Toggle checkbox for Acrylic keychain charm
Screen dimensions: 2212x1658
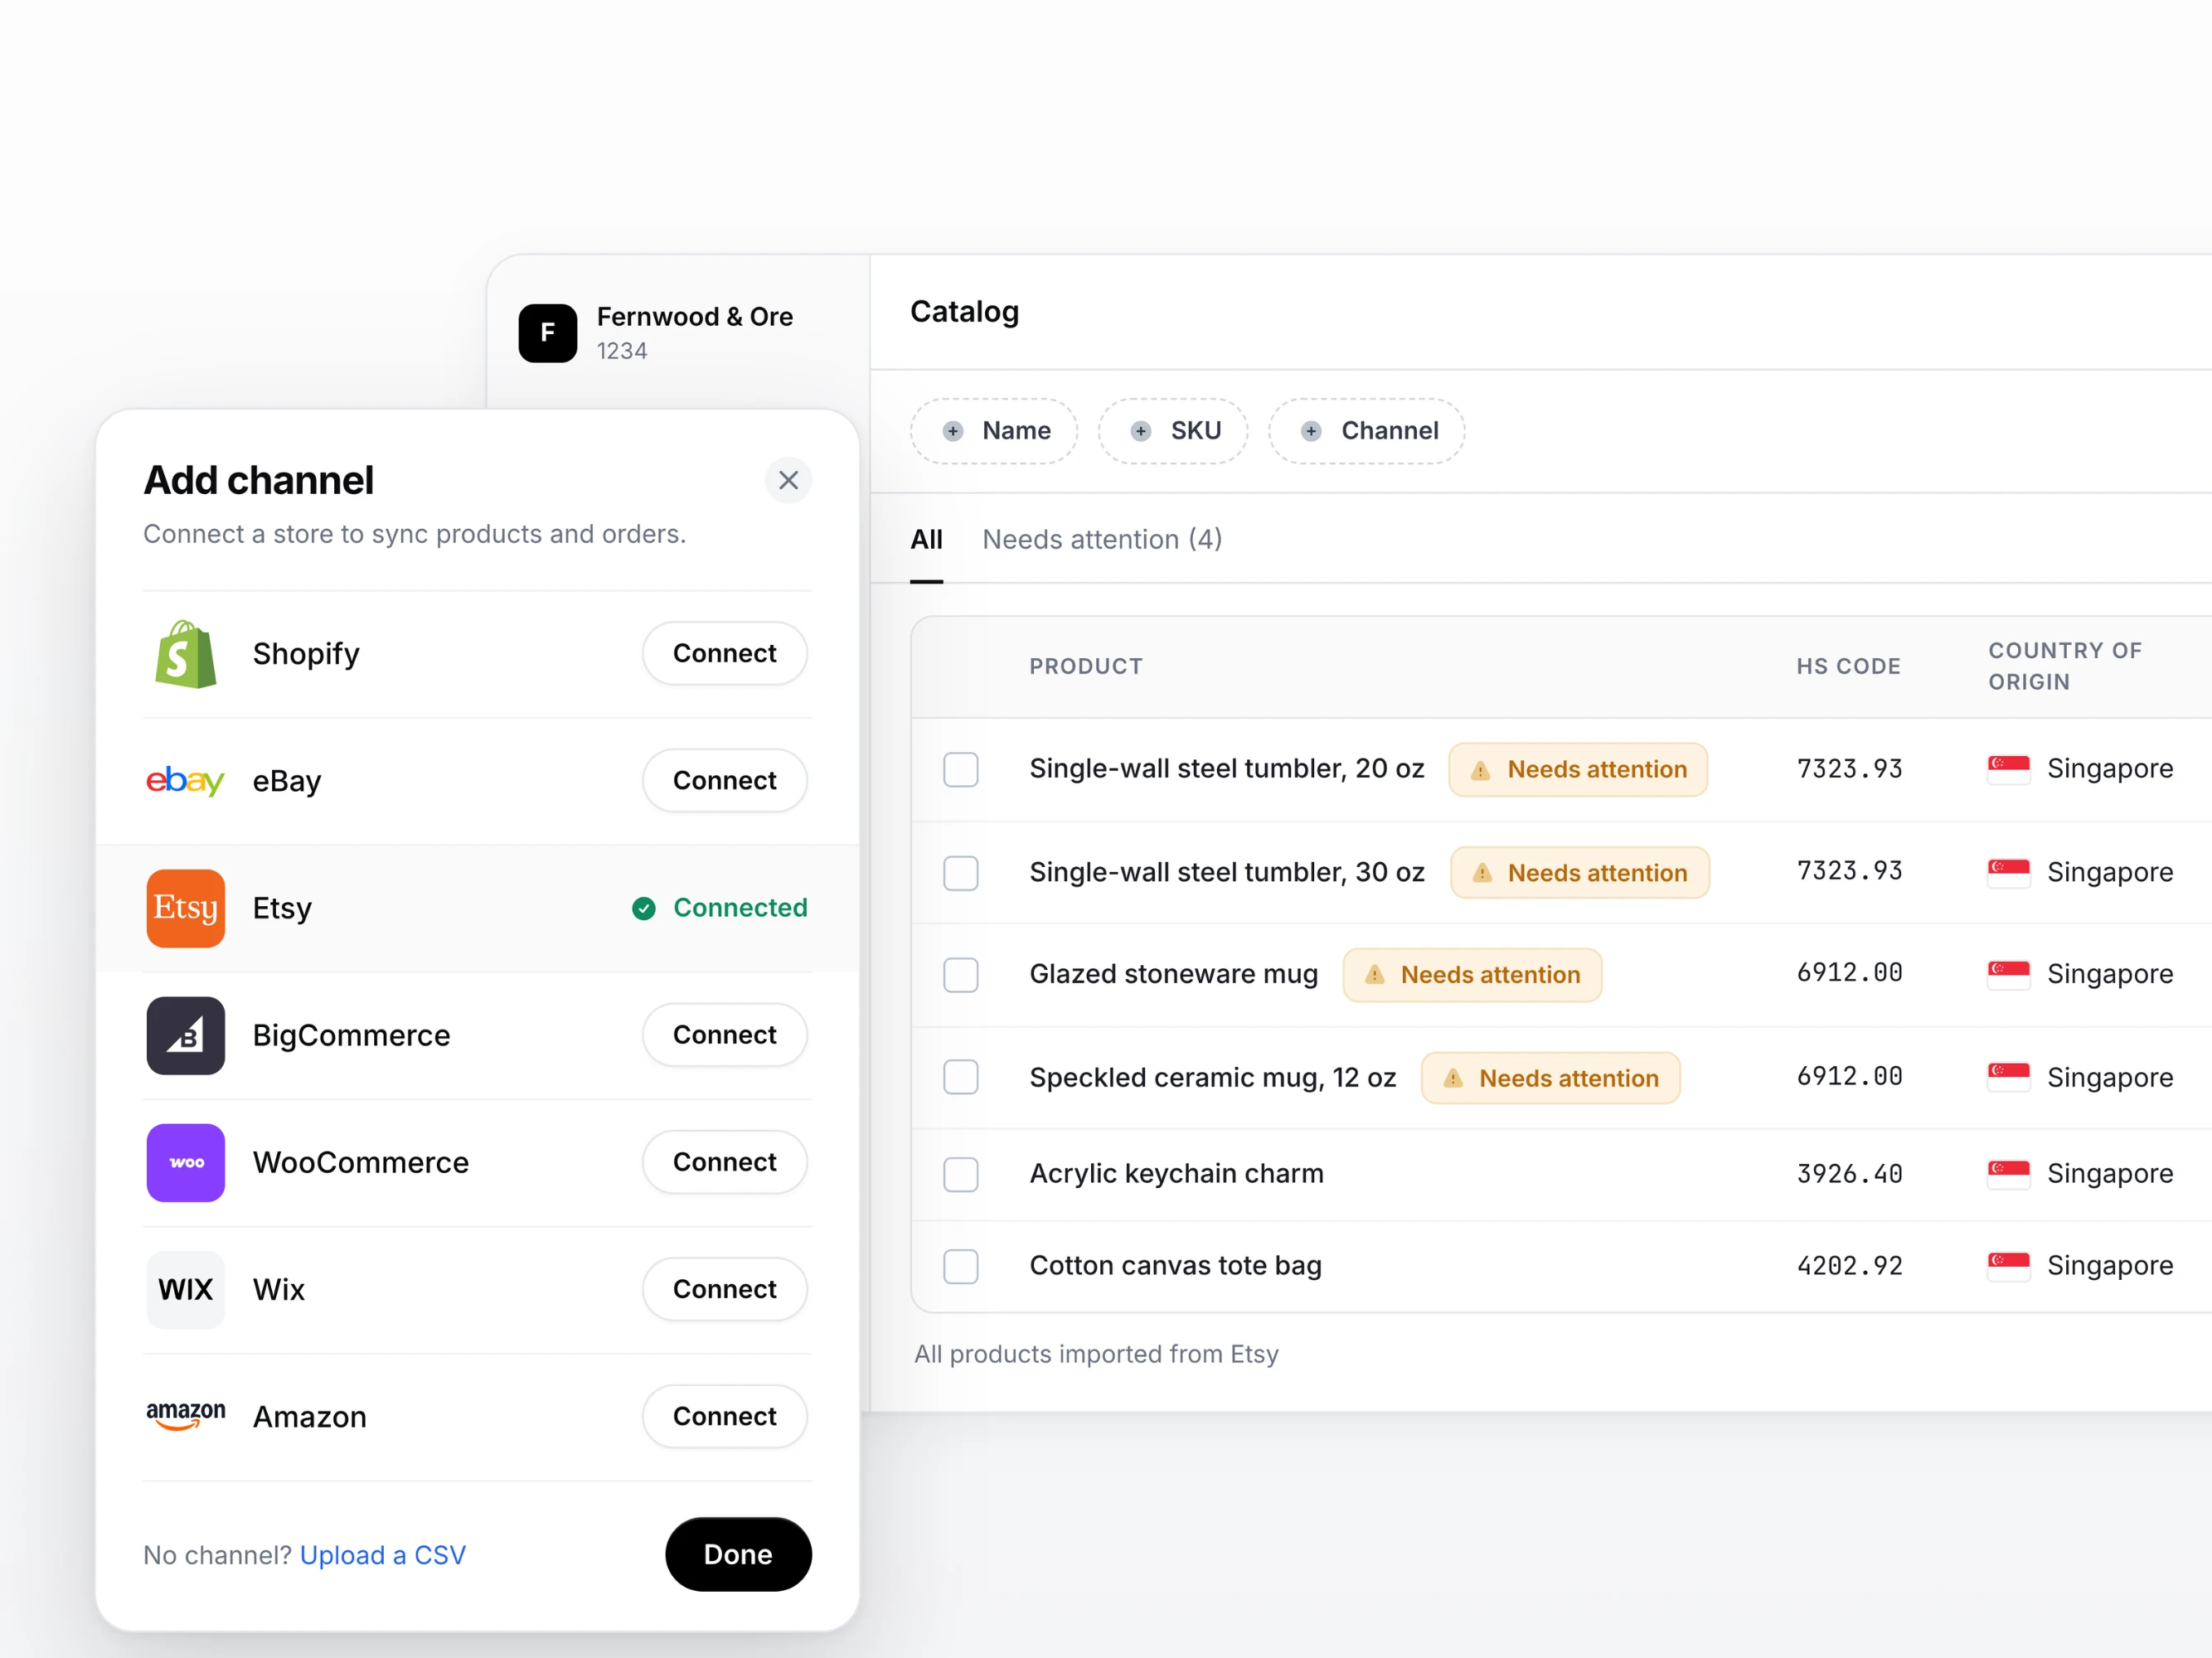[x=960, y=1173]
